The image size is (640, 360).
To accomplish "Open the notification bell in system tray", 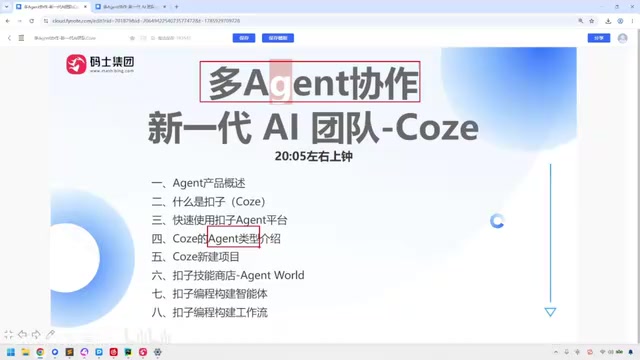I will (631, 352).
